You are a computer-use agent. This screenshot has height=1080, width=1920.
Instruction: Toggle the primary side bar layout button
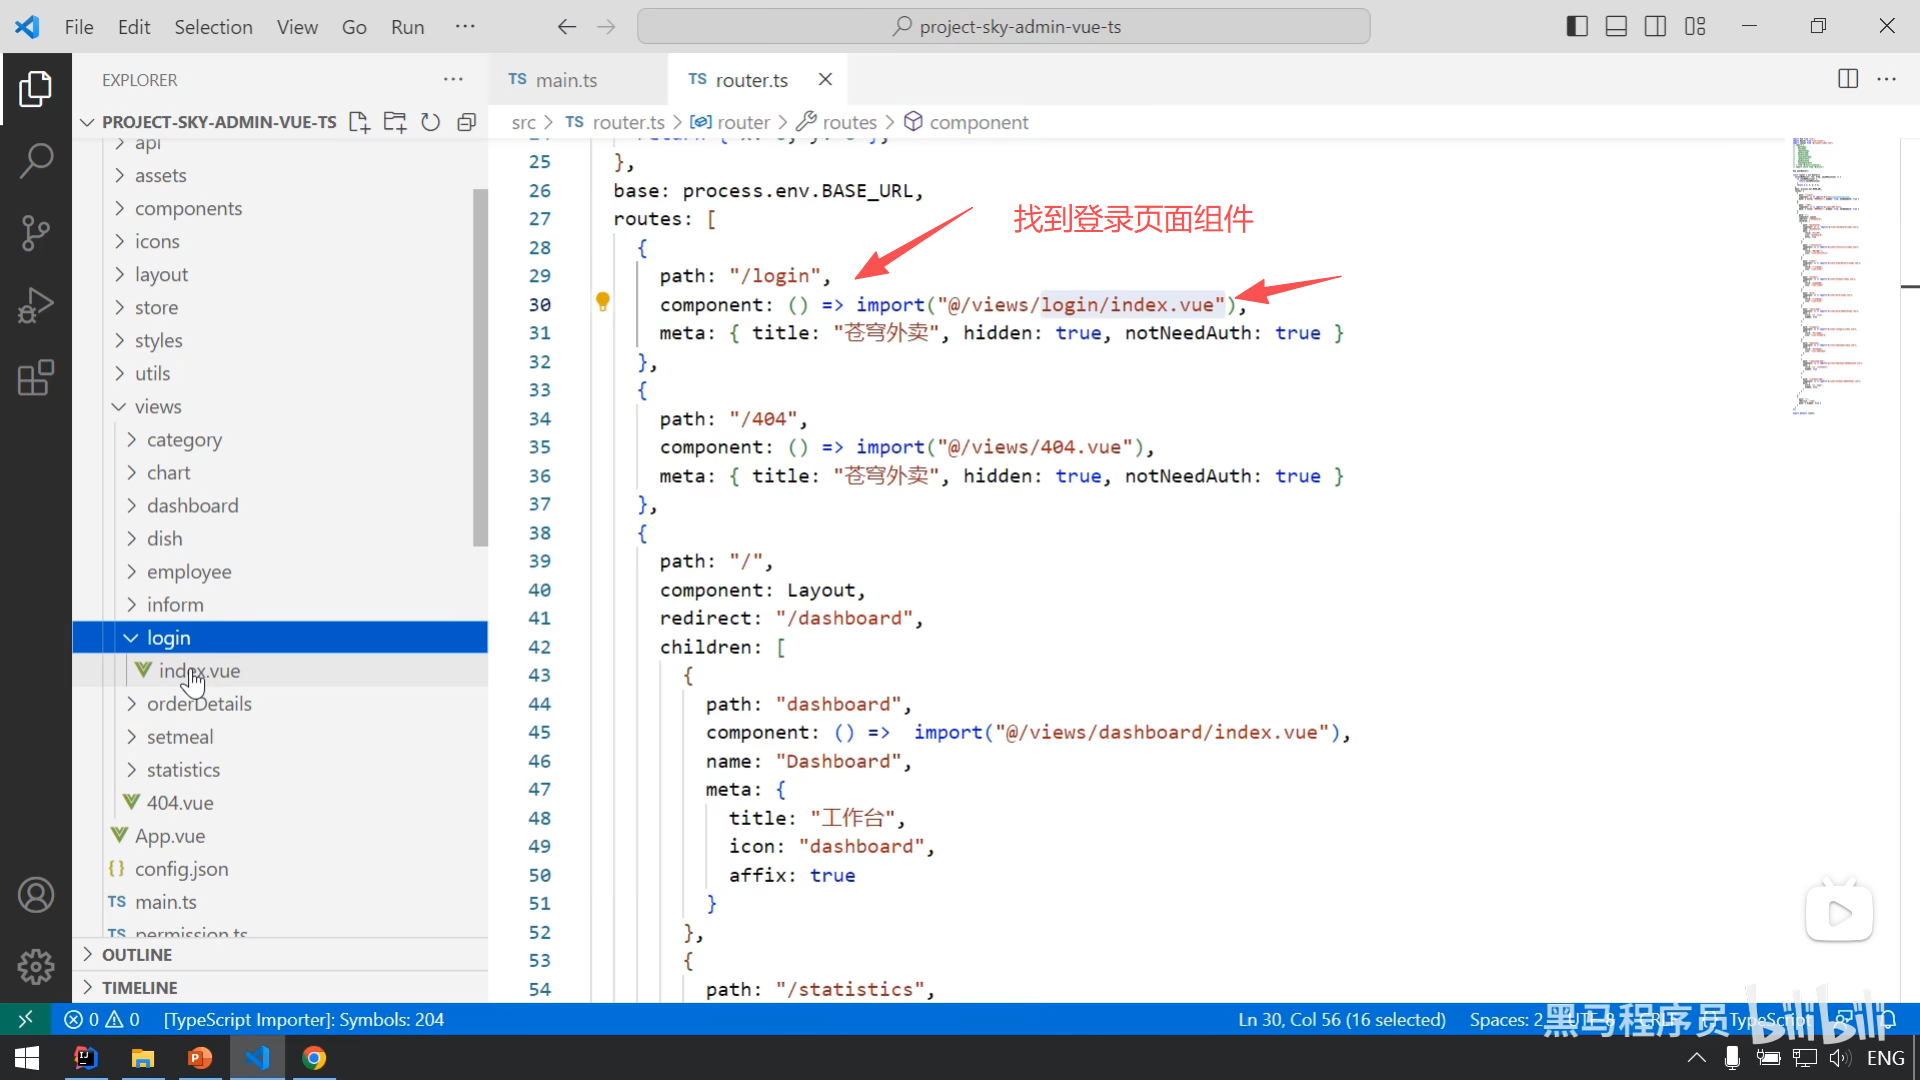1577,27
